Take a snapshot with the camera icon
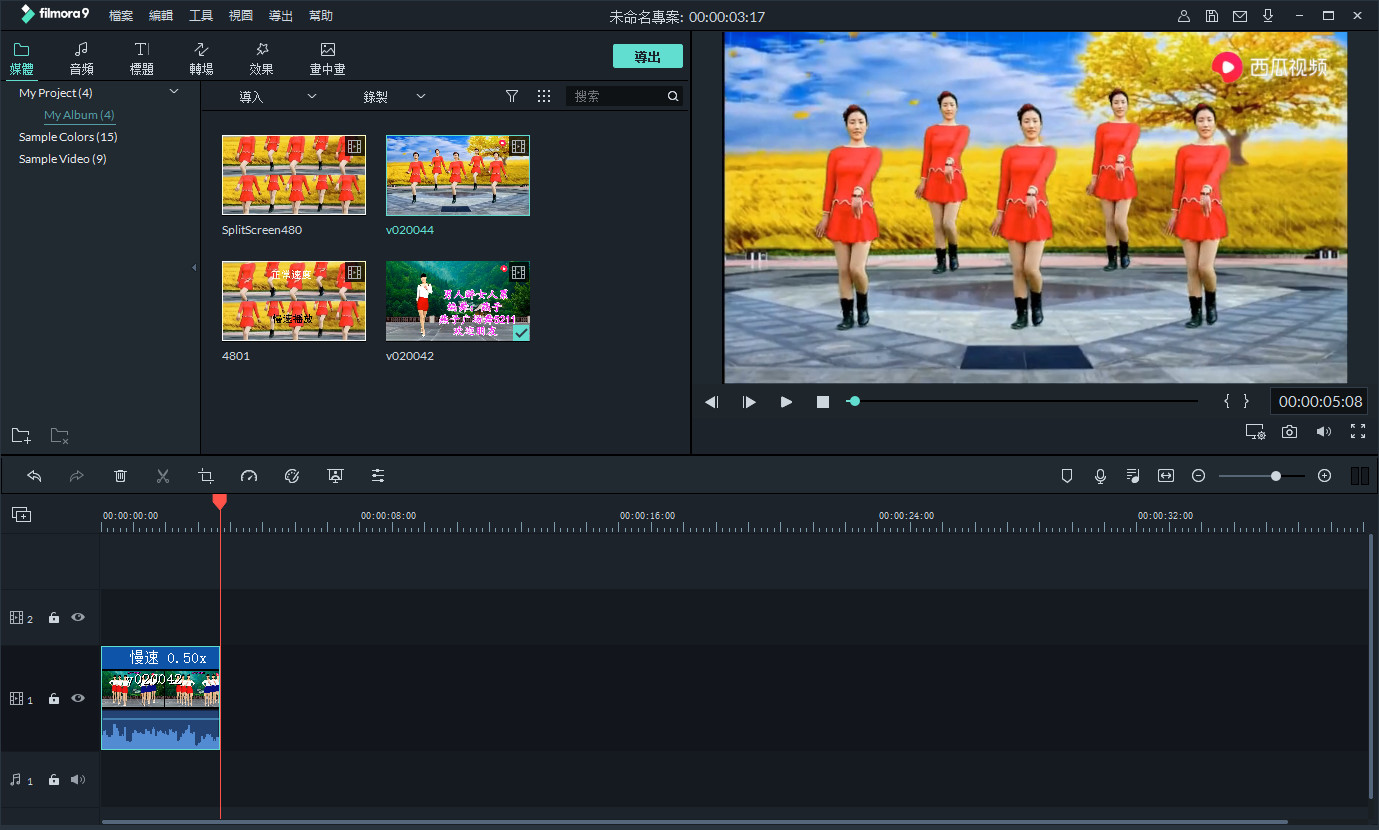Screen dimensions: 1379x830 pyautogui.click(x=1288, y=431)
